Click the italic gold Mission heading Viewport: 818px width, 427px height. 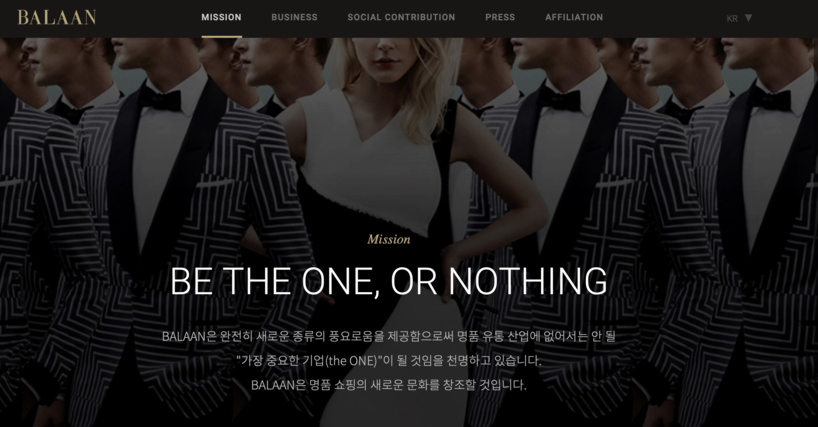(389, 239)
